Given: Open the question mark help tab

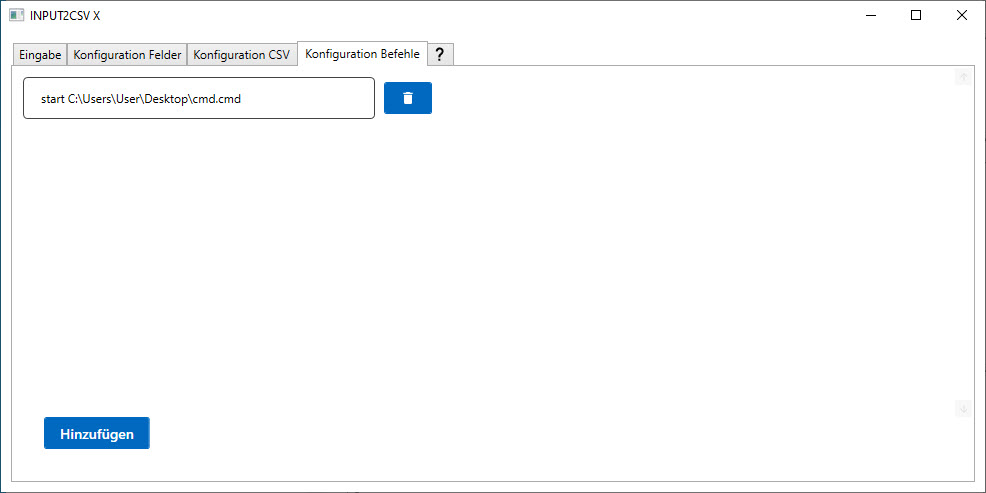Looking at the screenshot, I should point(440,55).
